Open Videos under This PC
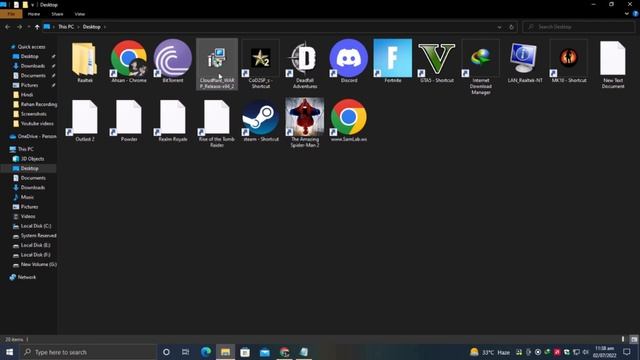The width and height of the screenshot is (640, 360). pyautogui.click(x=28, y=216)
